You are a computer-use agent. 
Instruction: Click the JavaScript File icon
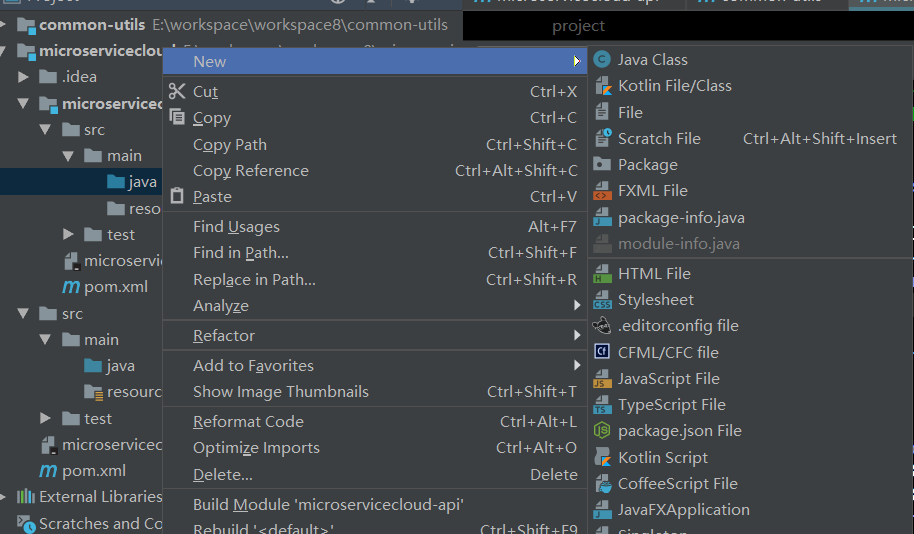[x=602, y=378]
